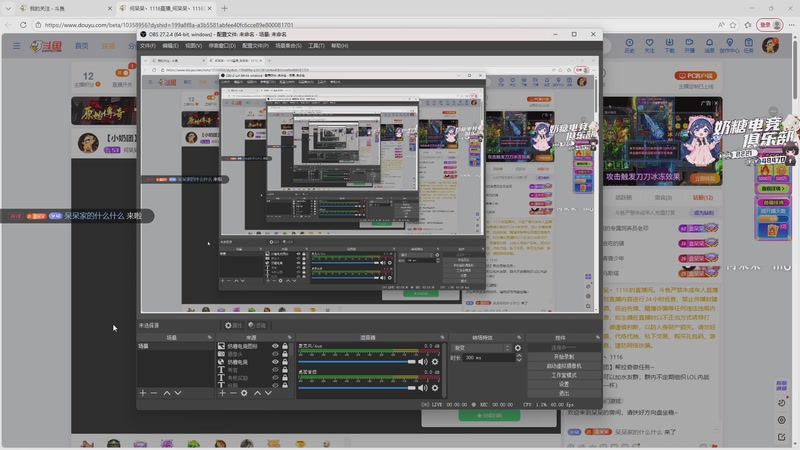
Task: Pop out the 控件 dock panel
Action: click(x=597, y=338)
